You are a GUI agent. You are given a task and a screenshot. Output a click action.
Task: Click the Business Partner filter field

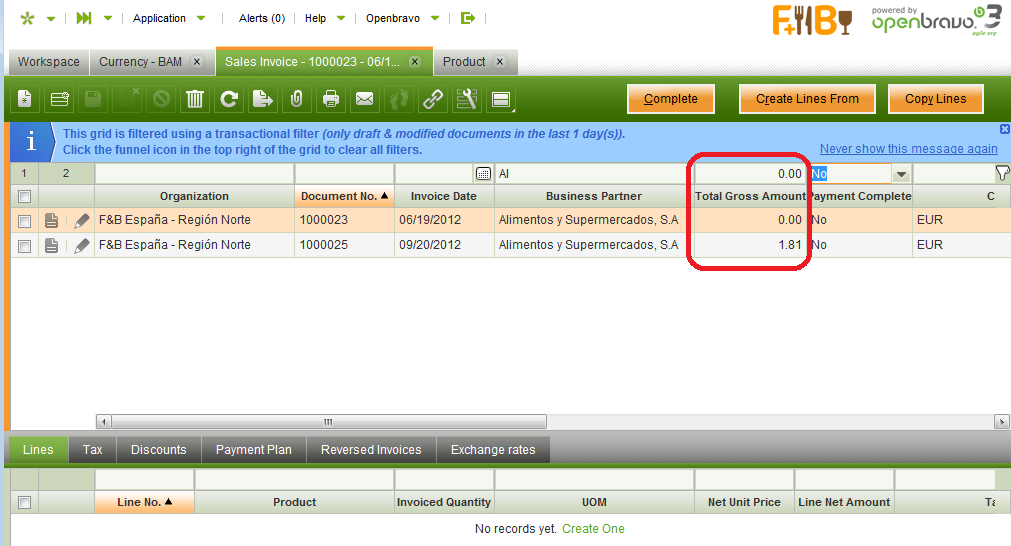tap(593, 174)
